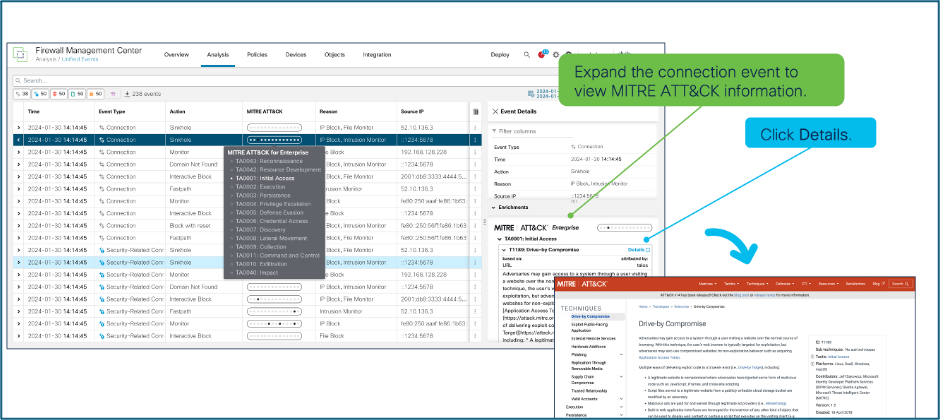
Task: Expand the Connection Domain Not Found row
Action: coord(18,164)
